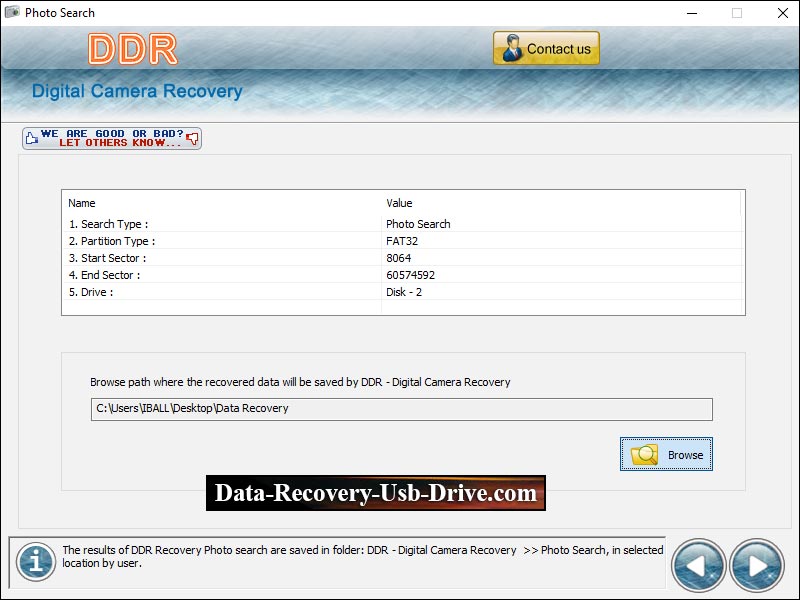
Task: Click the '60574592' end sector value
Action: pos(410,275)
